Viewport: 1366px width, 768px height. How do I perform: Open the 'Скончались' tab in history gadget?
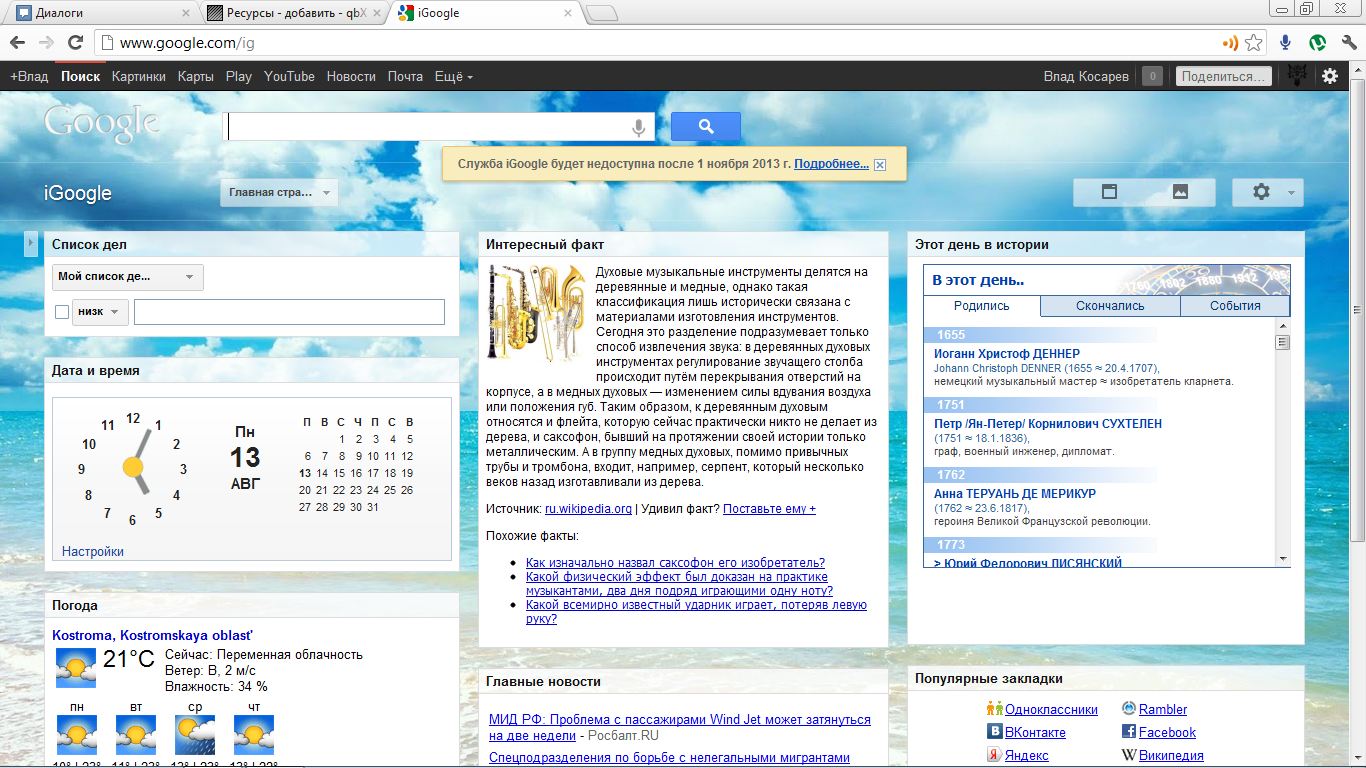pos(1110,306)
